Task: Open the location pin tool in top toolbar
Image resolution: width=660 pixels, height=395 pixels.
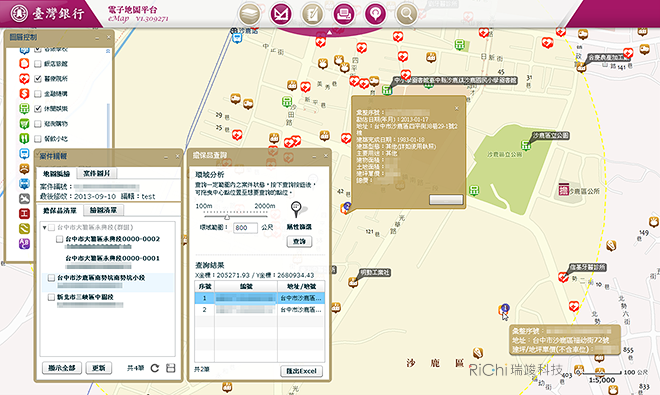Action: tap(375, 14)
